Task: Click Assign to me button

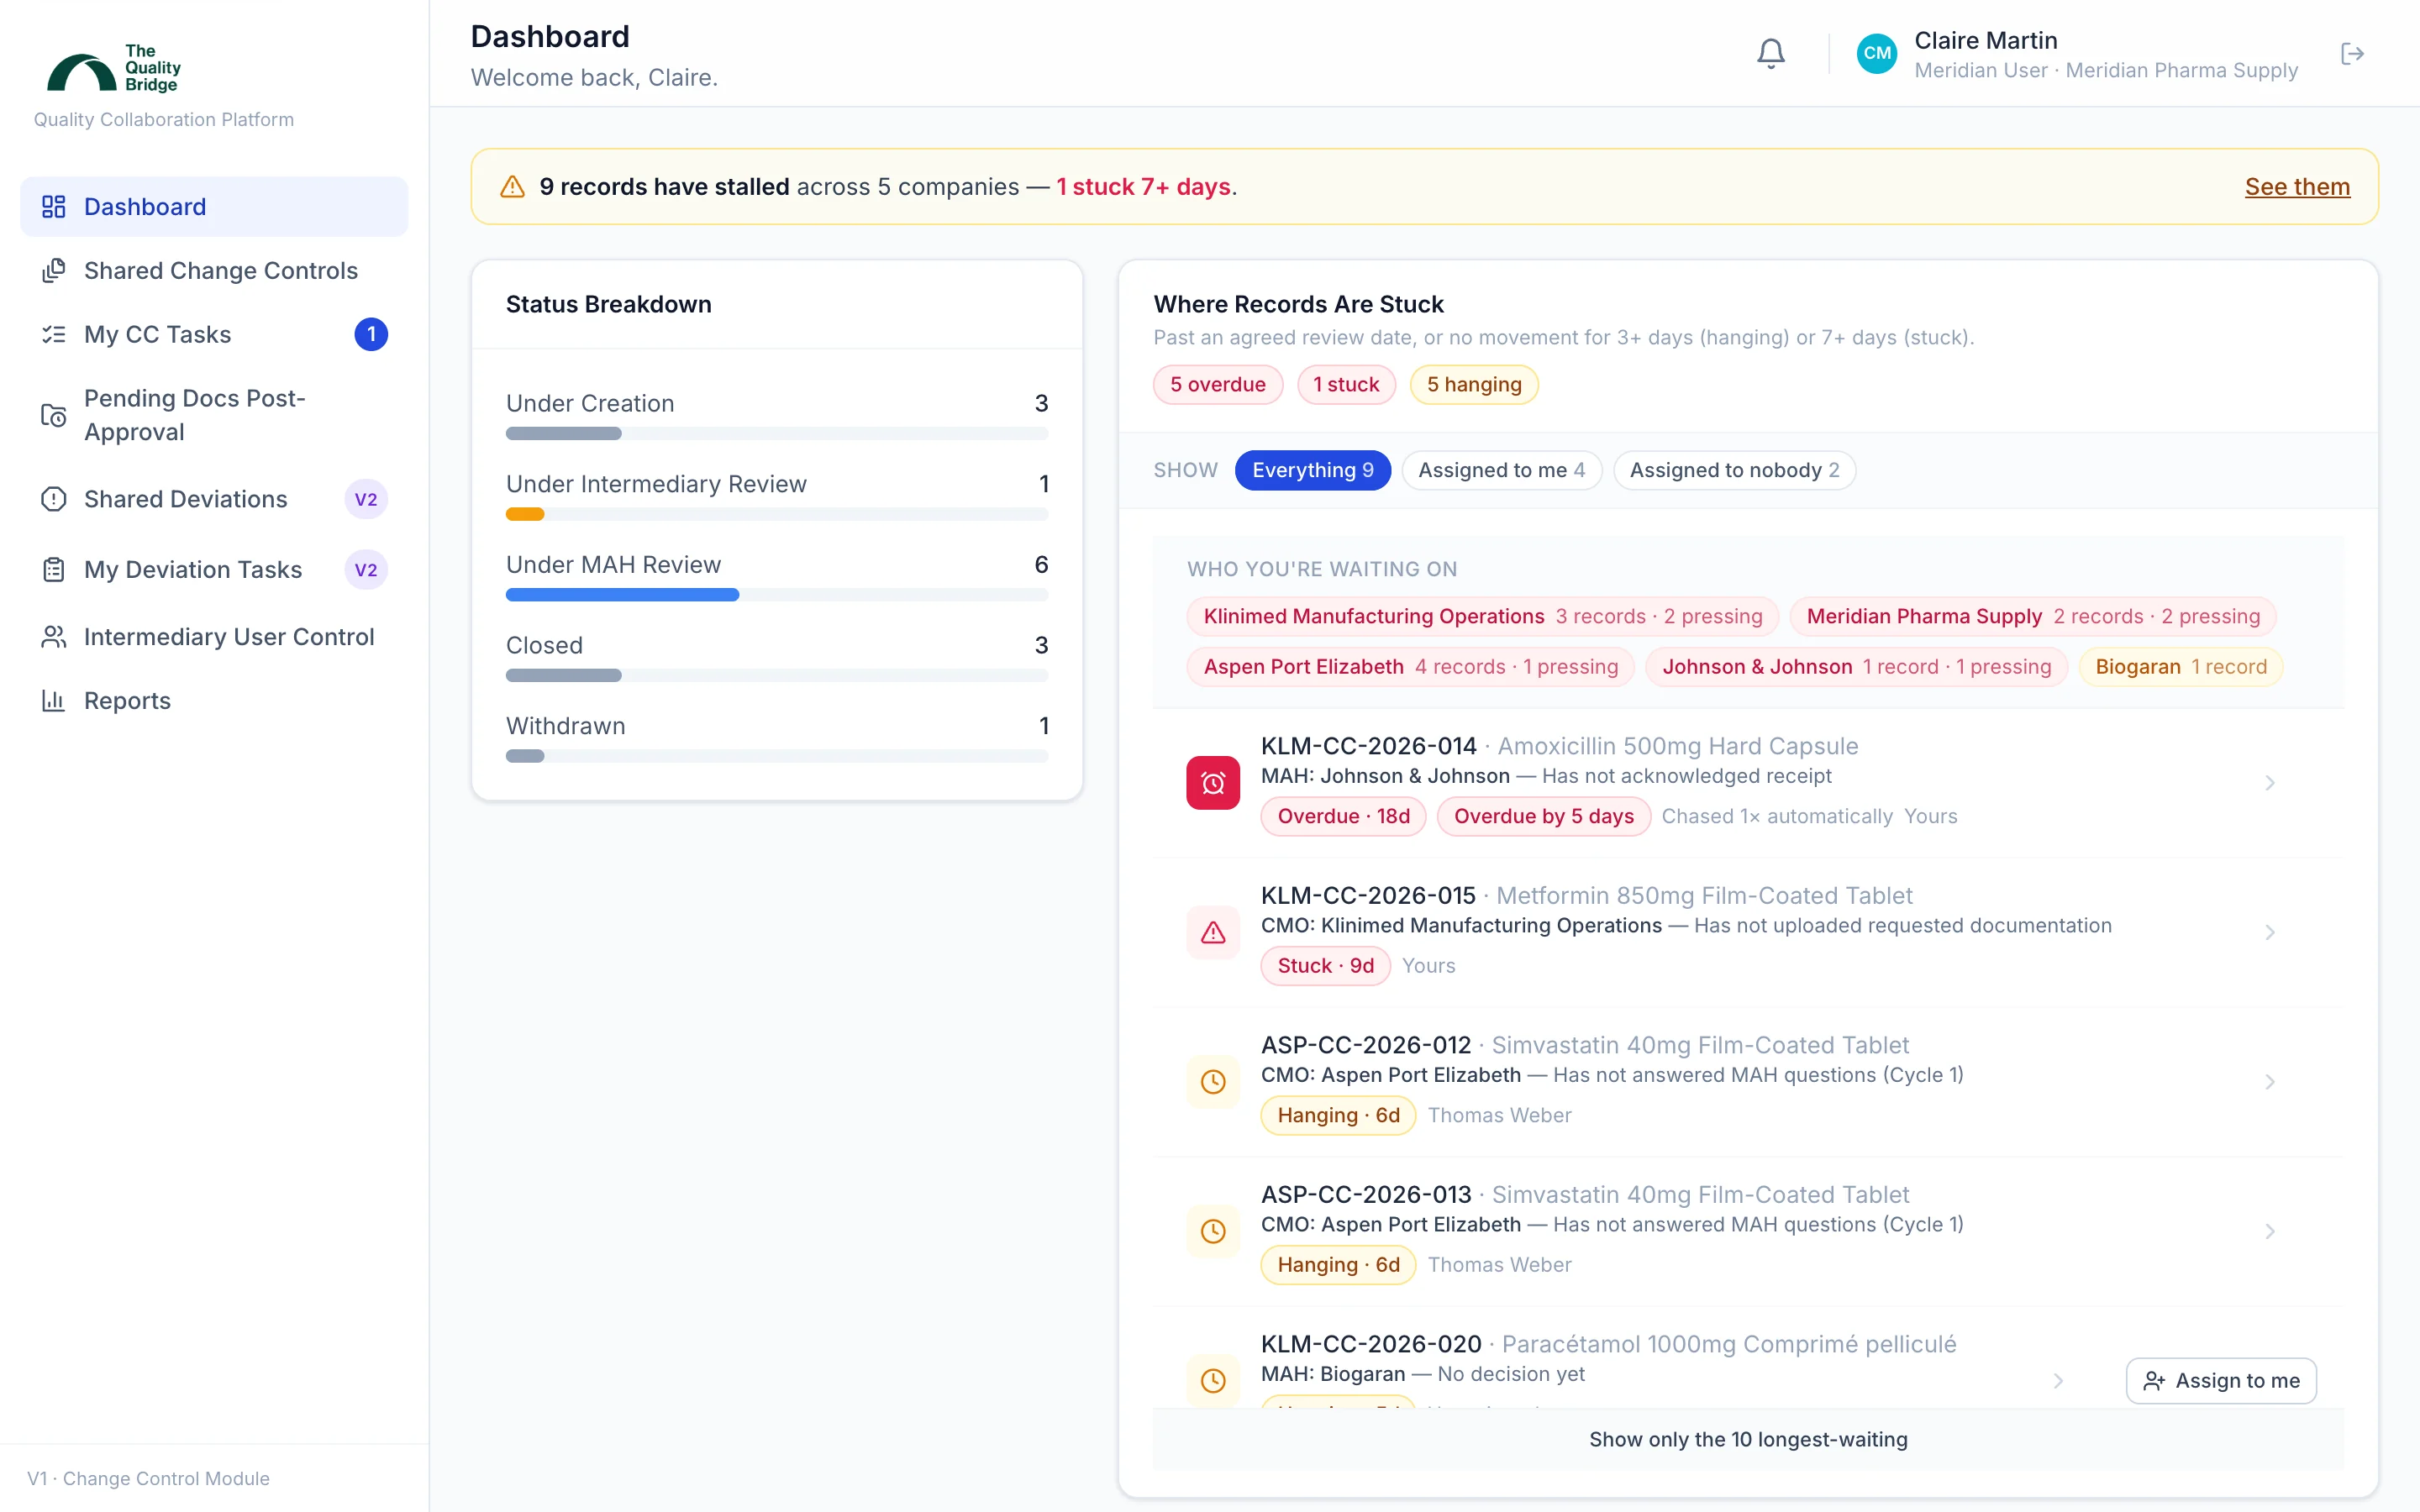Action: 2221,1381
